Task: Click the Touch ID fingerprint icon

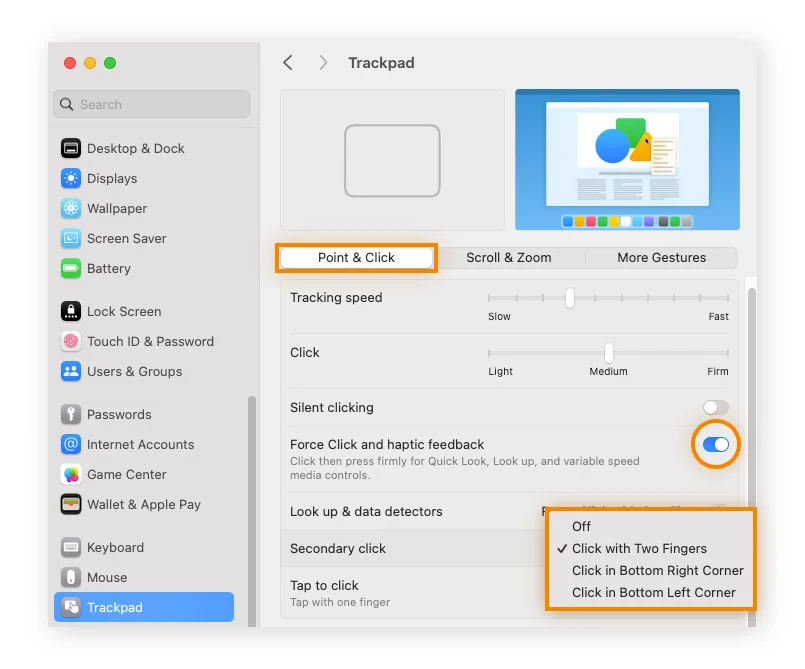Action: point(71,341)
